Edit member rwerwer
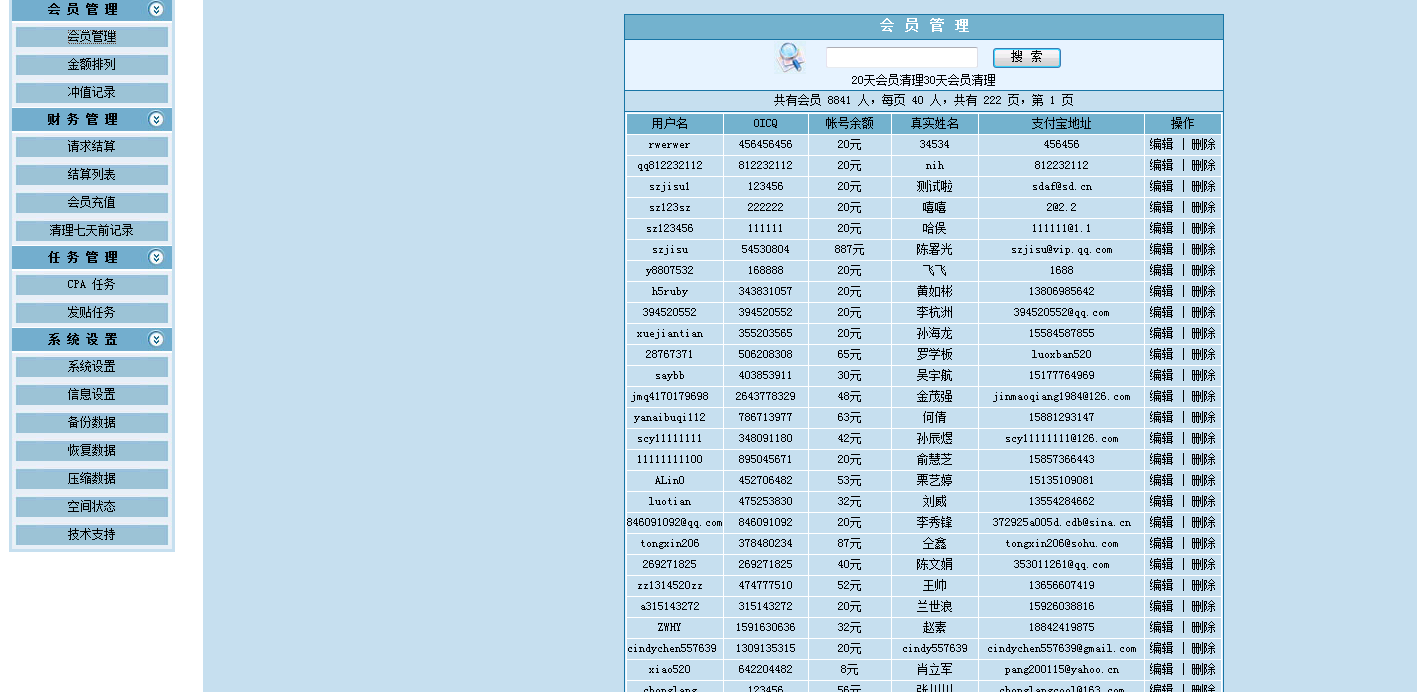 click(1161, 145)
